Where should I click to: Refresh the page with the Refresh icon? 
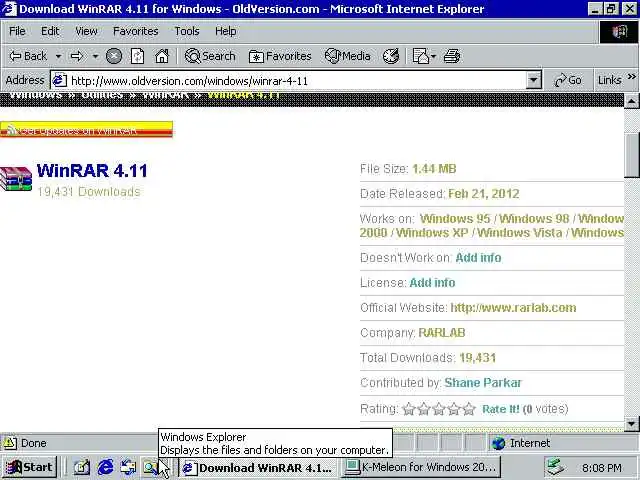(x=137, y=56)
